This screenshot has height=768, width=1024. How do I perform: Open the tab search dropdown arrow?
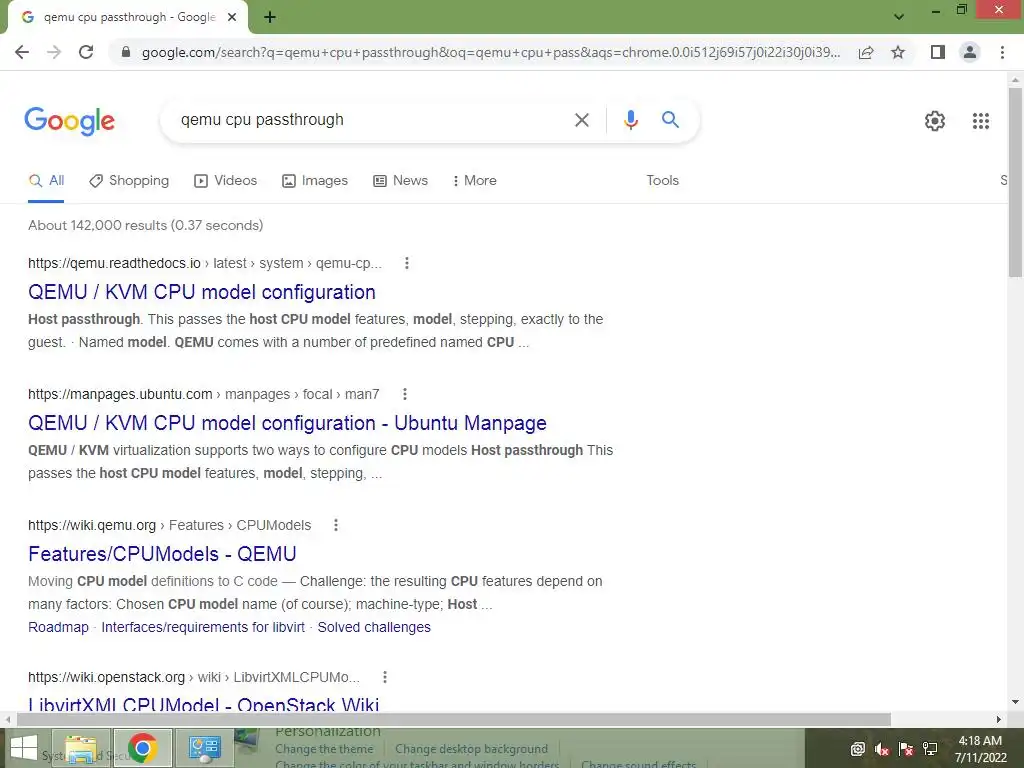[x=899, y=17]
